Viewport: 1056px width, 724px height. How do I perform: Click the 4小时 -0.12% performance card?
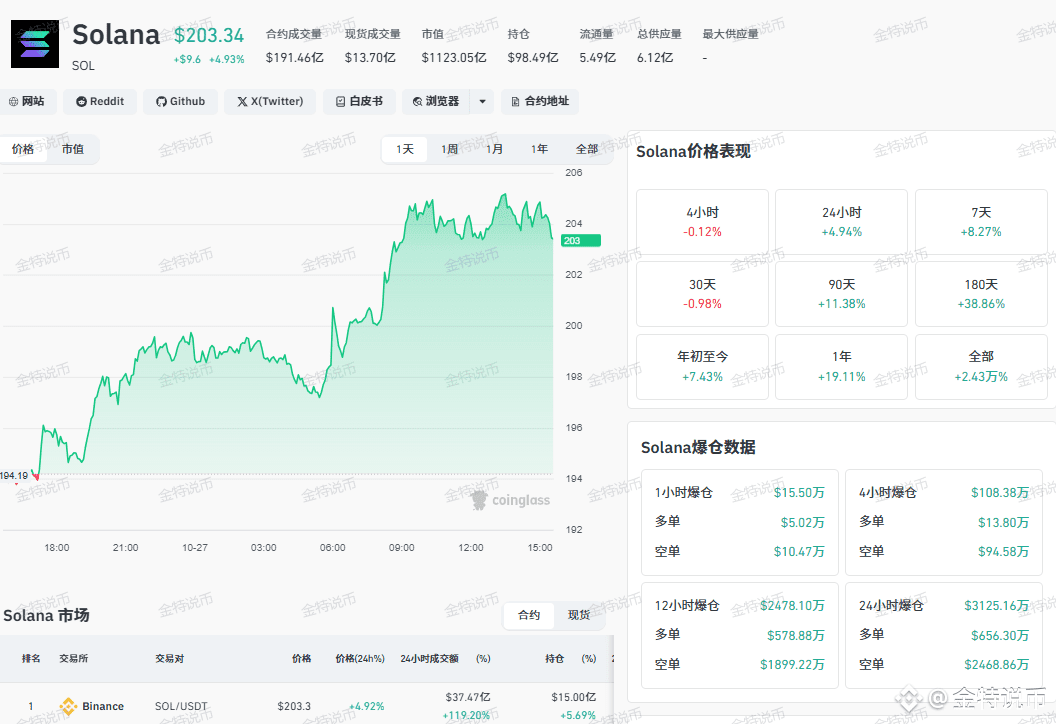click(x=702, y=222)
